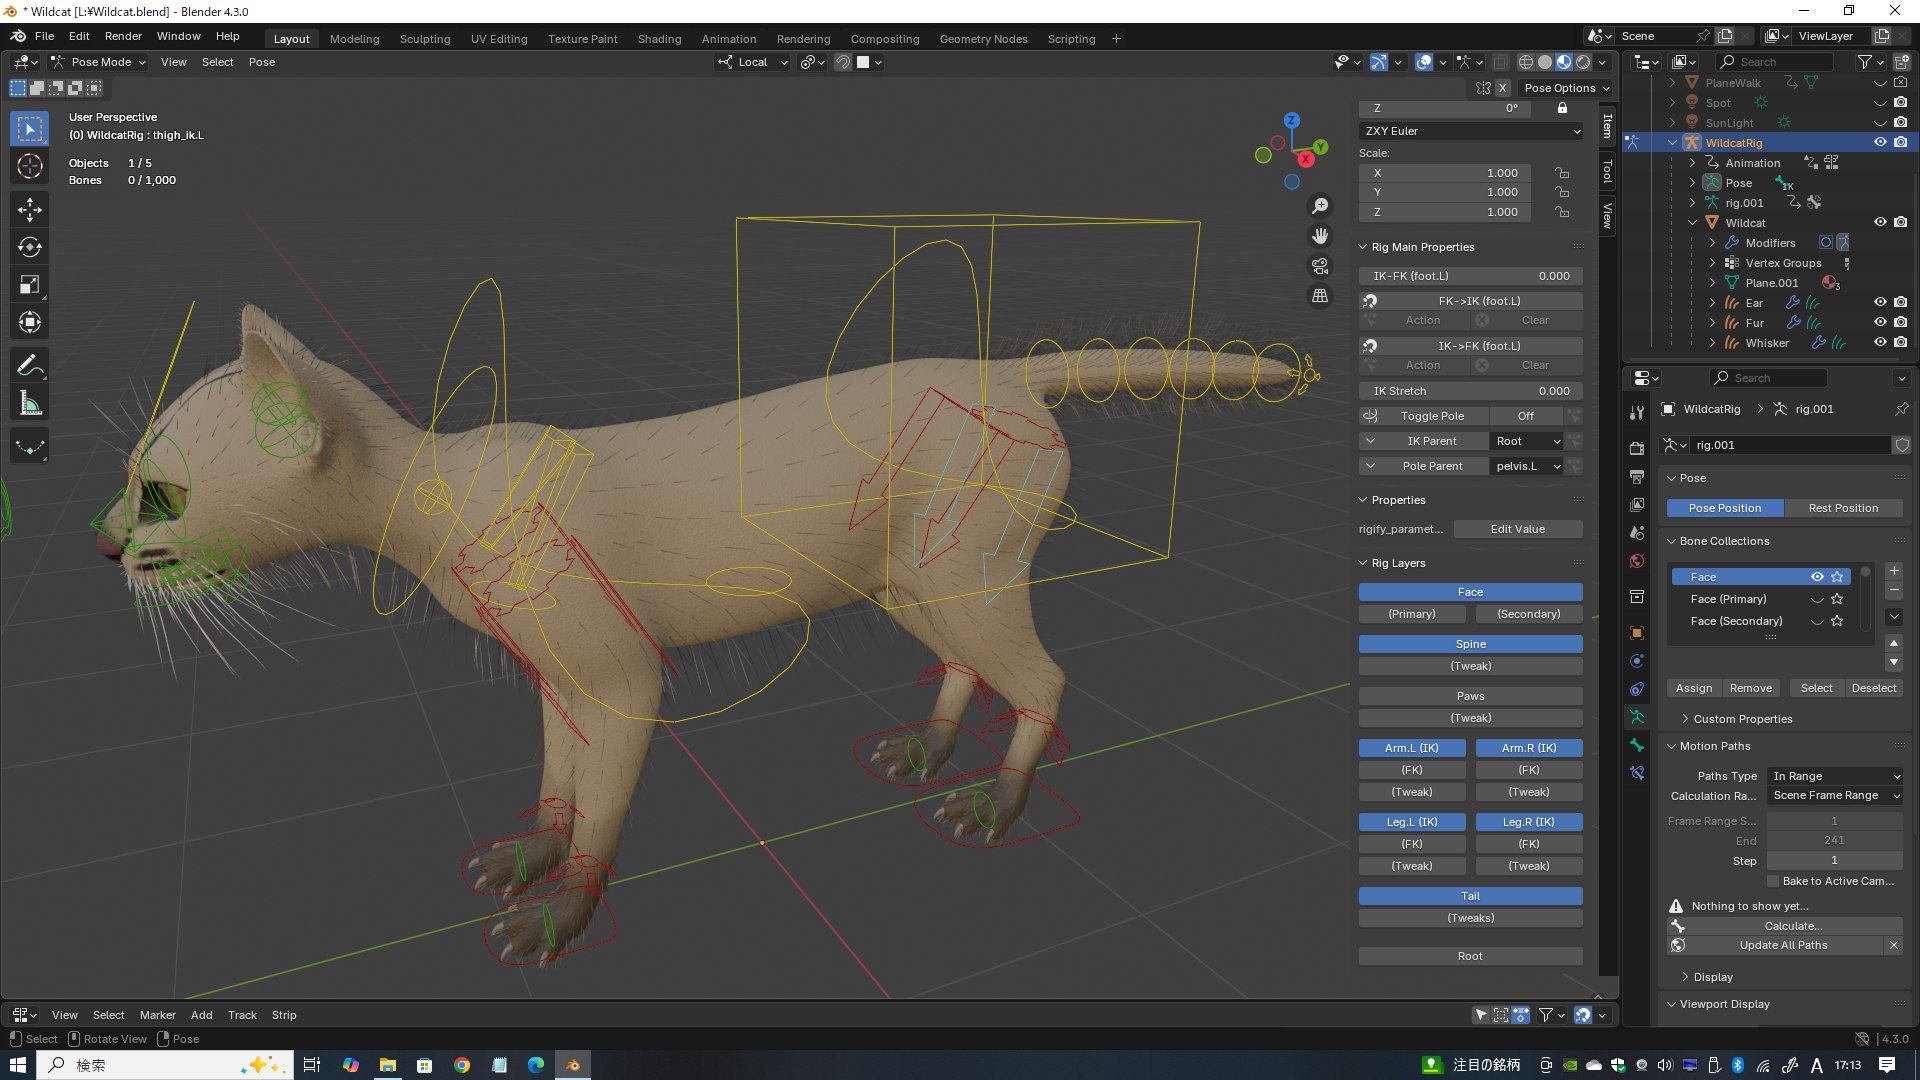
Task: Click the outliner Search field
Action: click(x=1775, y=62)
